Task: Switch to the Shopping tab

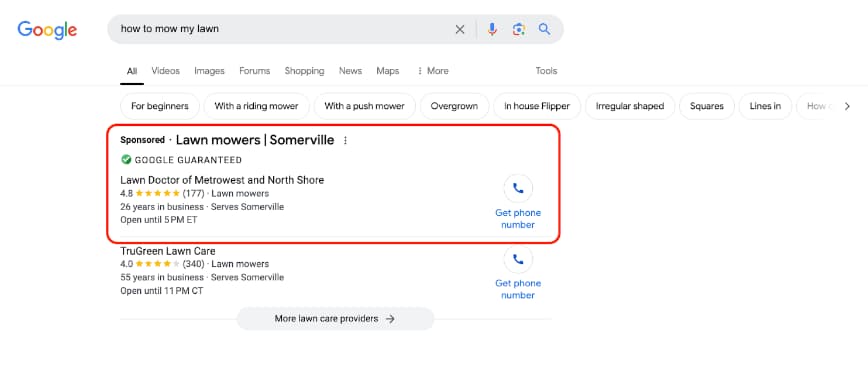Action: pyautogui.click(x=304, y=71)
